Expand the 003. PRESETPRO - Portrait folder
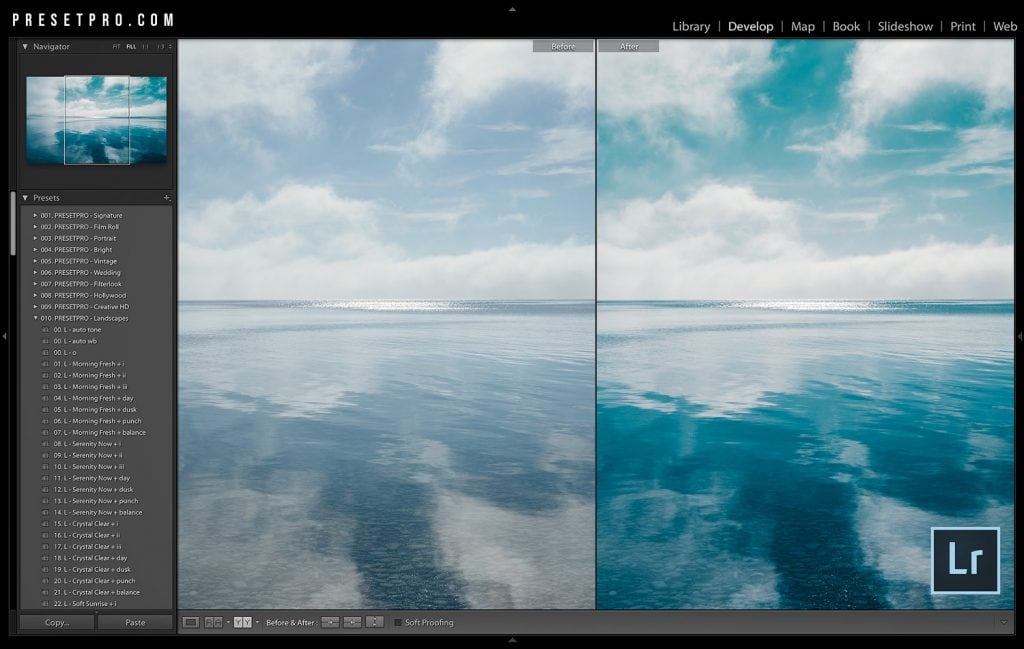This screenshot has height=649, width=1024. click(35, 238)
